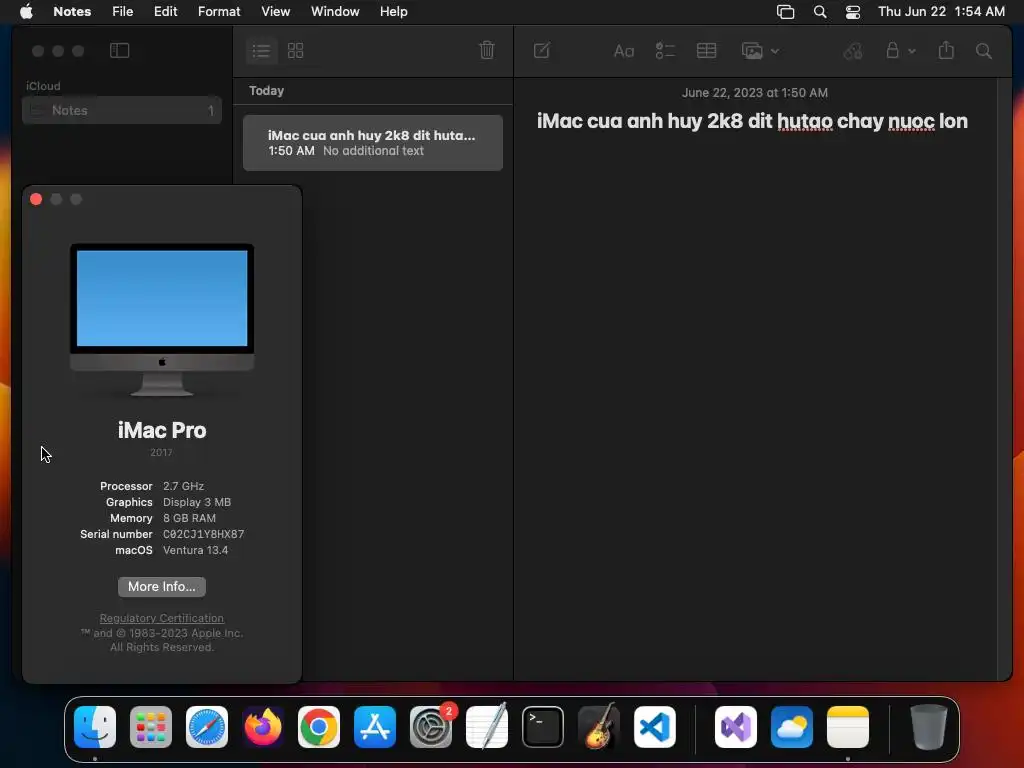Click the add link icon in toolbar
1024x768 pixels.
tap(853, 51)
